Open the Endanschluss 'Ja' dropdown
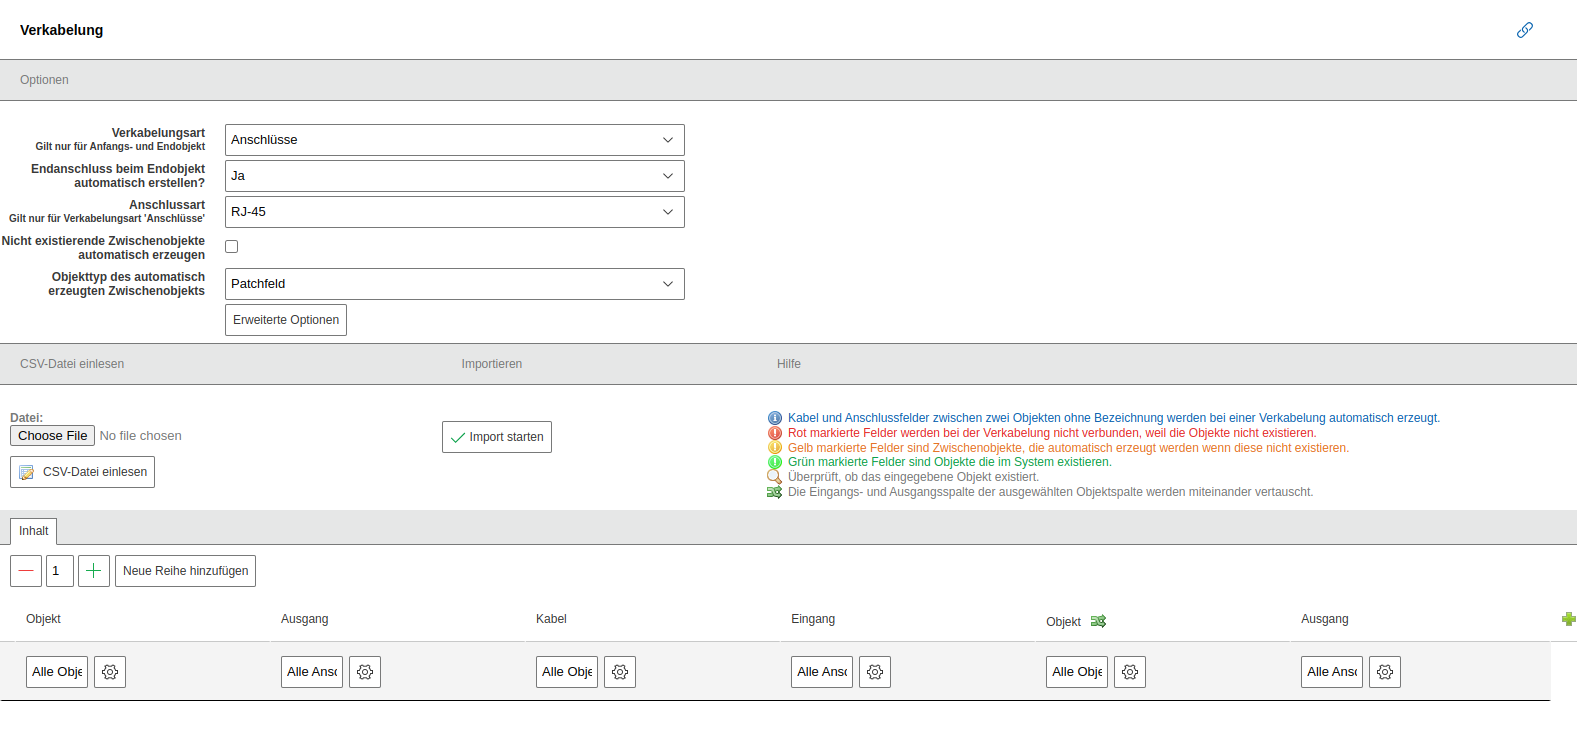Image resolution: width=1577 pixels, height=756 pixels. 454,176
